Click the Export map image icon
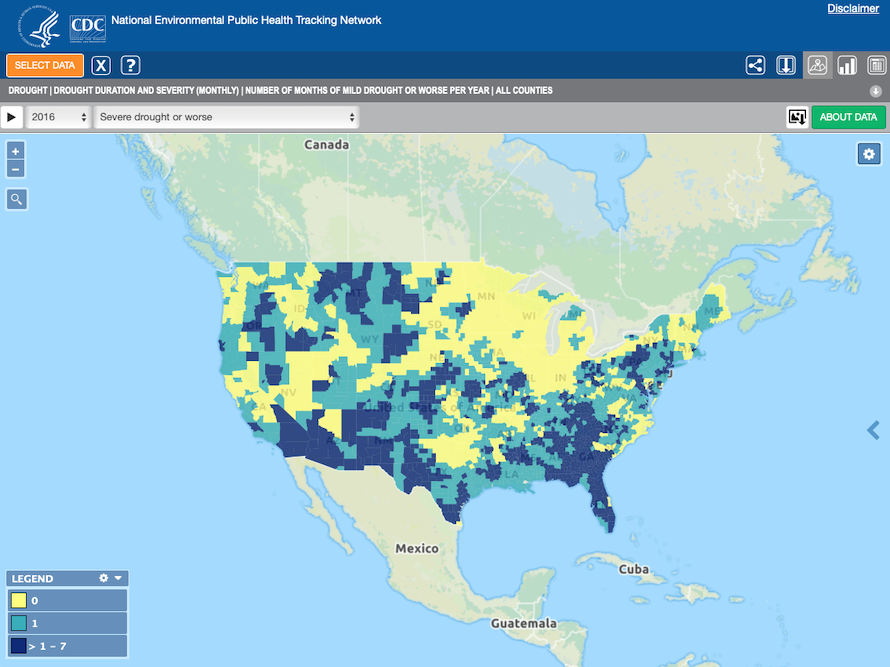The height and width of the screenshot is (667, 890). click(797, 117)
